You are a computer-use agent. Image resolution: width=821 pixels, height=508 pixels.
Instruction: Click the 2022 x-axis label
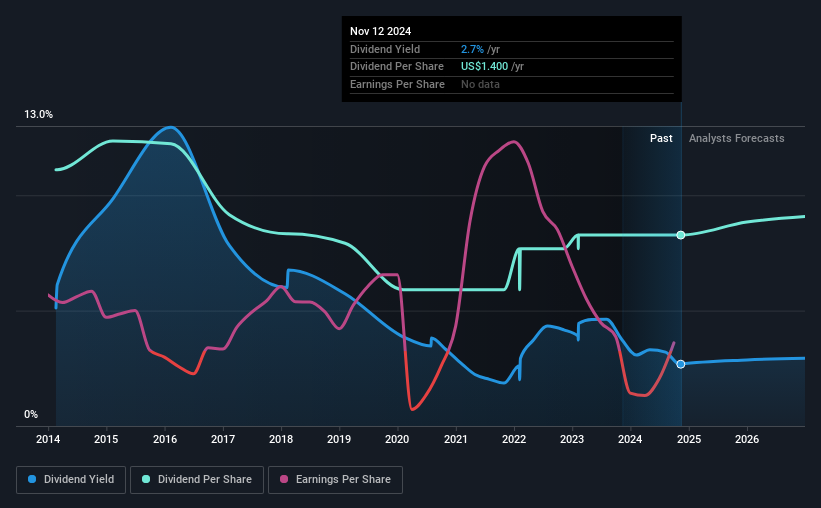(x=514, y=439)
